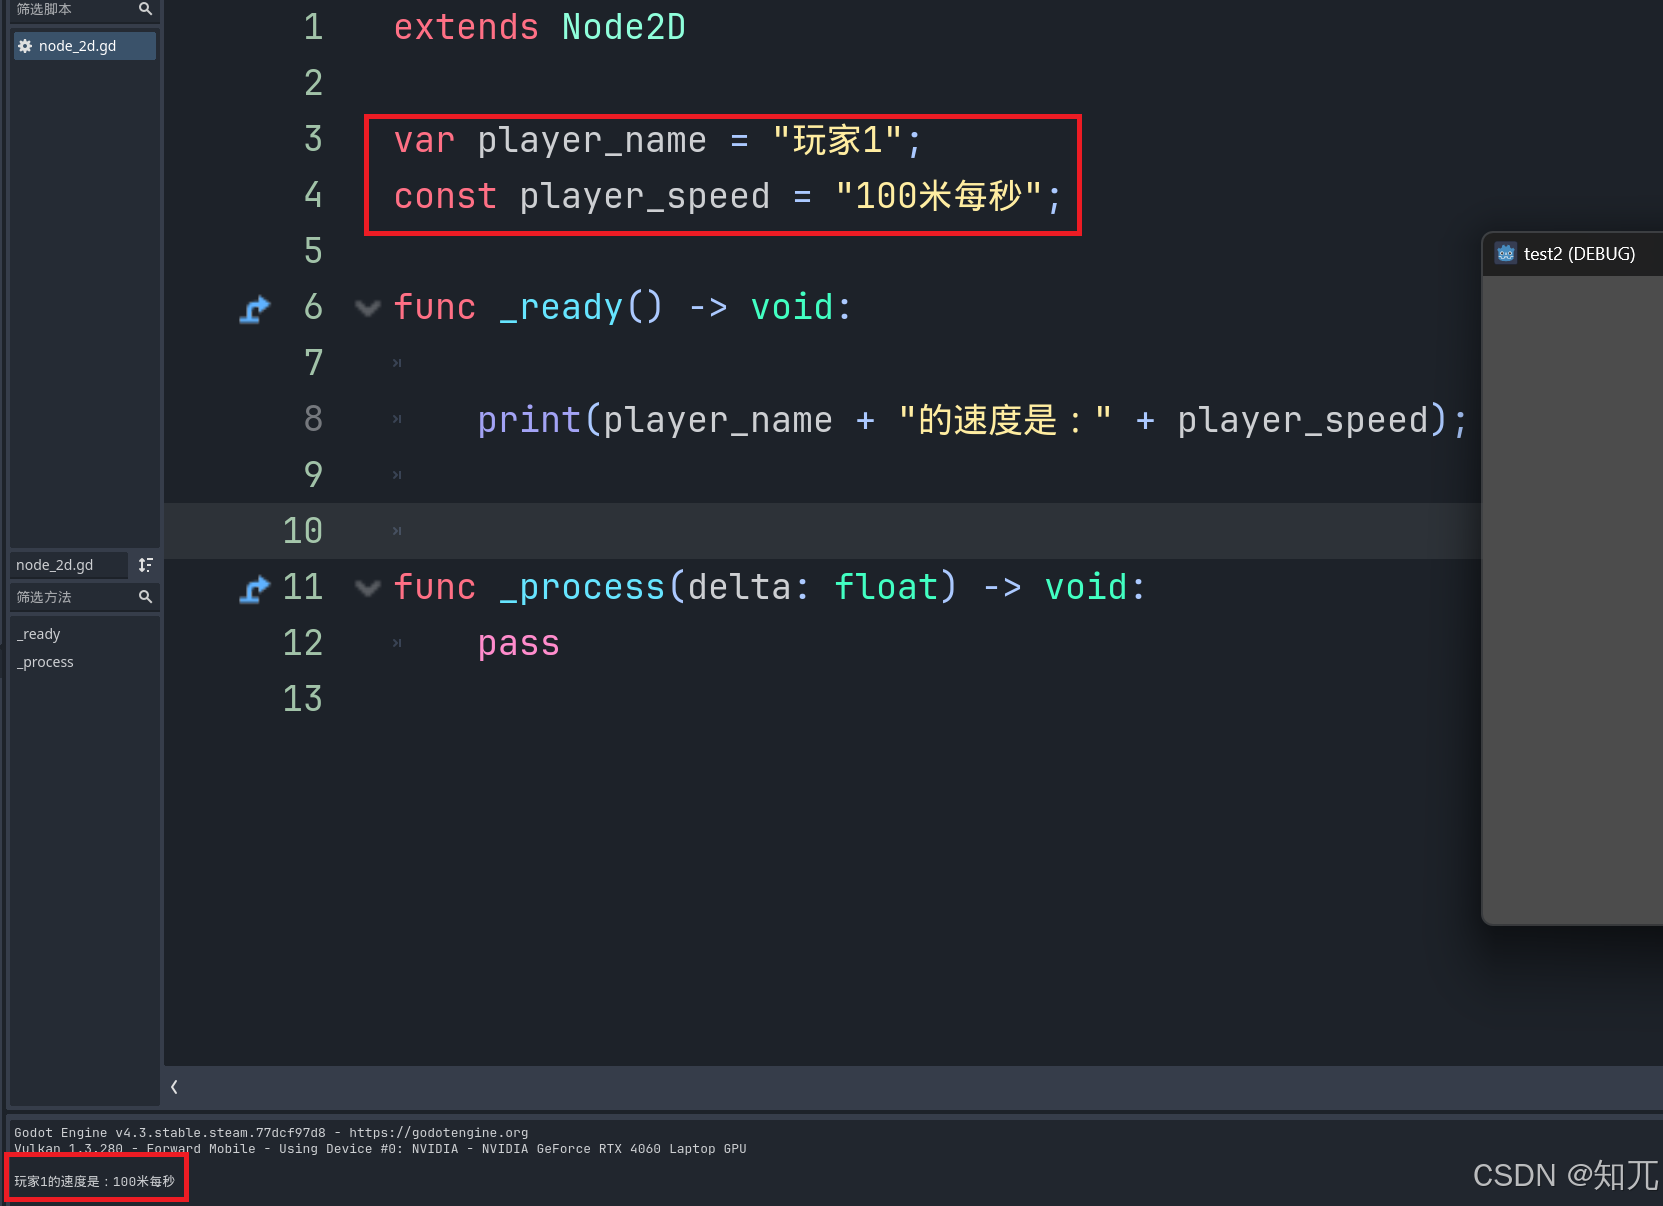Click the 玩家1的速度是 output message
The width and height of the screenshot is (1663, 1206).
pos(94,1181)
